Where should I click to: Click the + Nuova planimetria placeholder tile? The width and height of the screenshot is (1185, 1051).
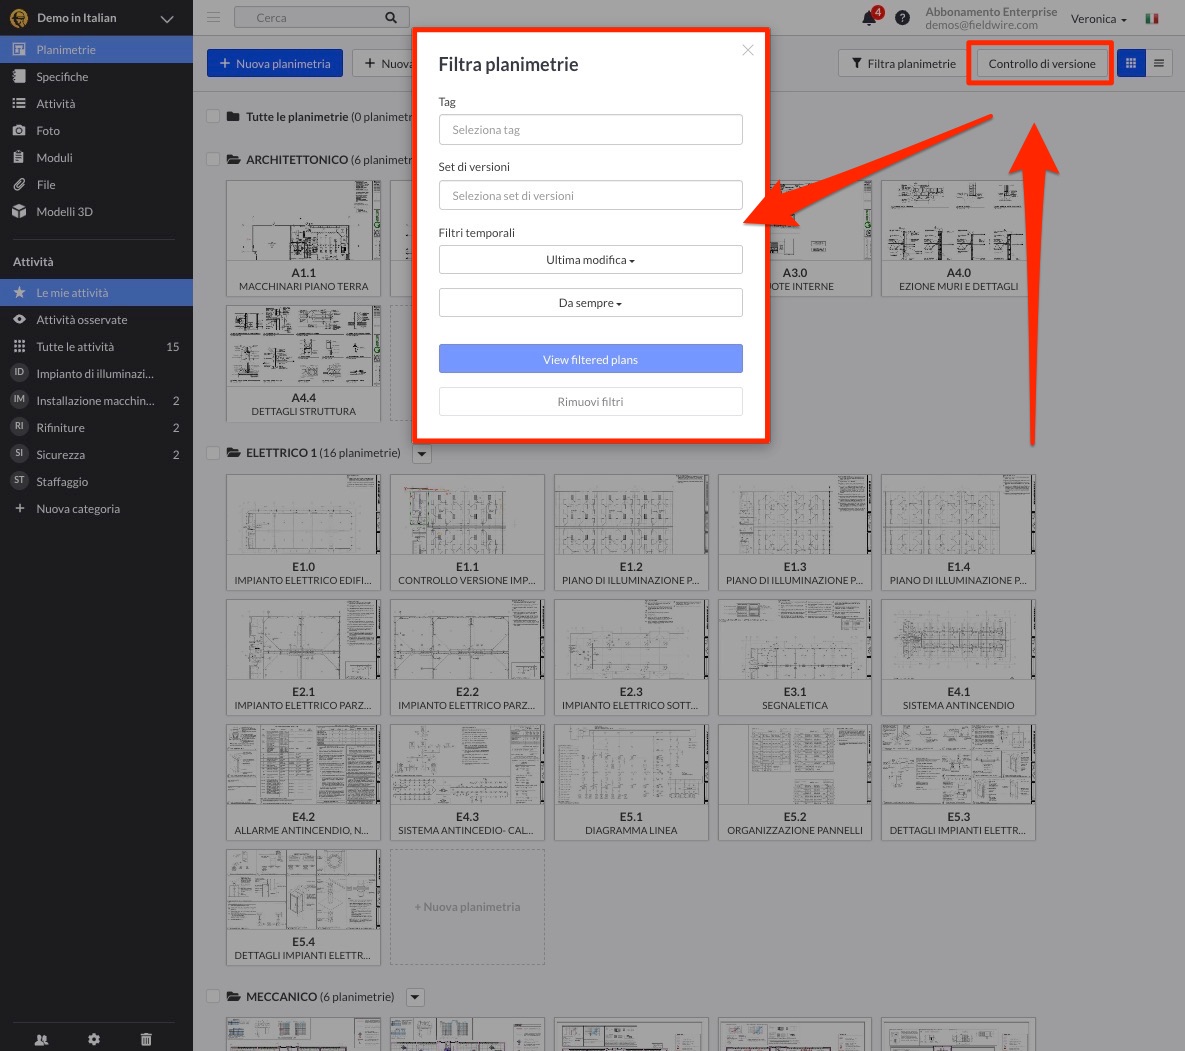click(467, 907)
